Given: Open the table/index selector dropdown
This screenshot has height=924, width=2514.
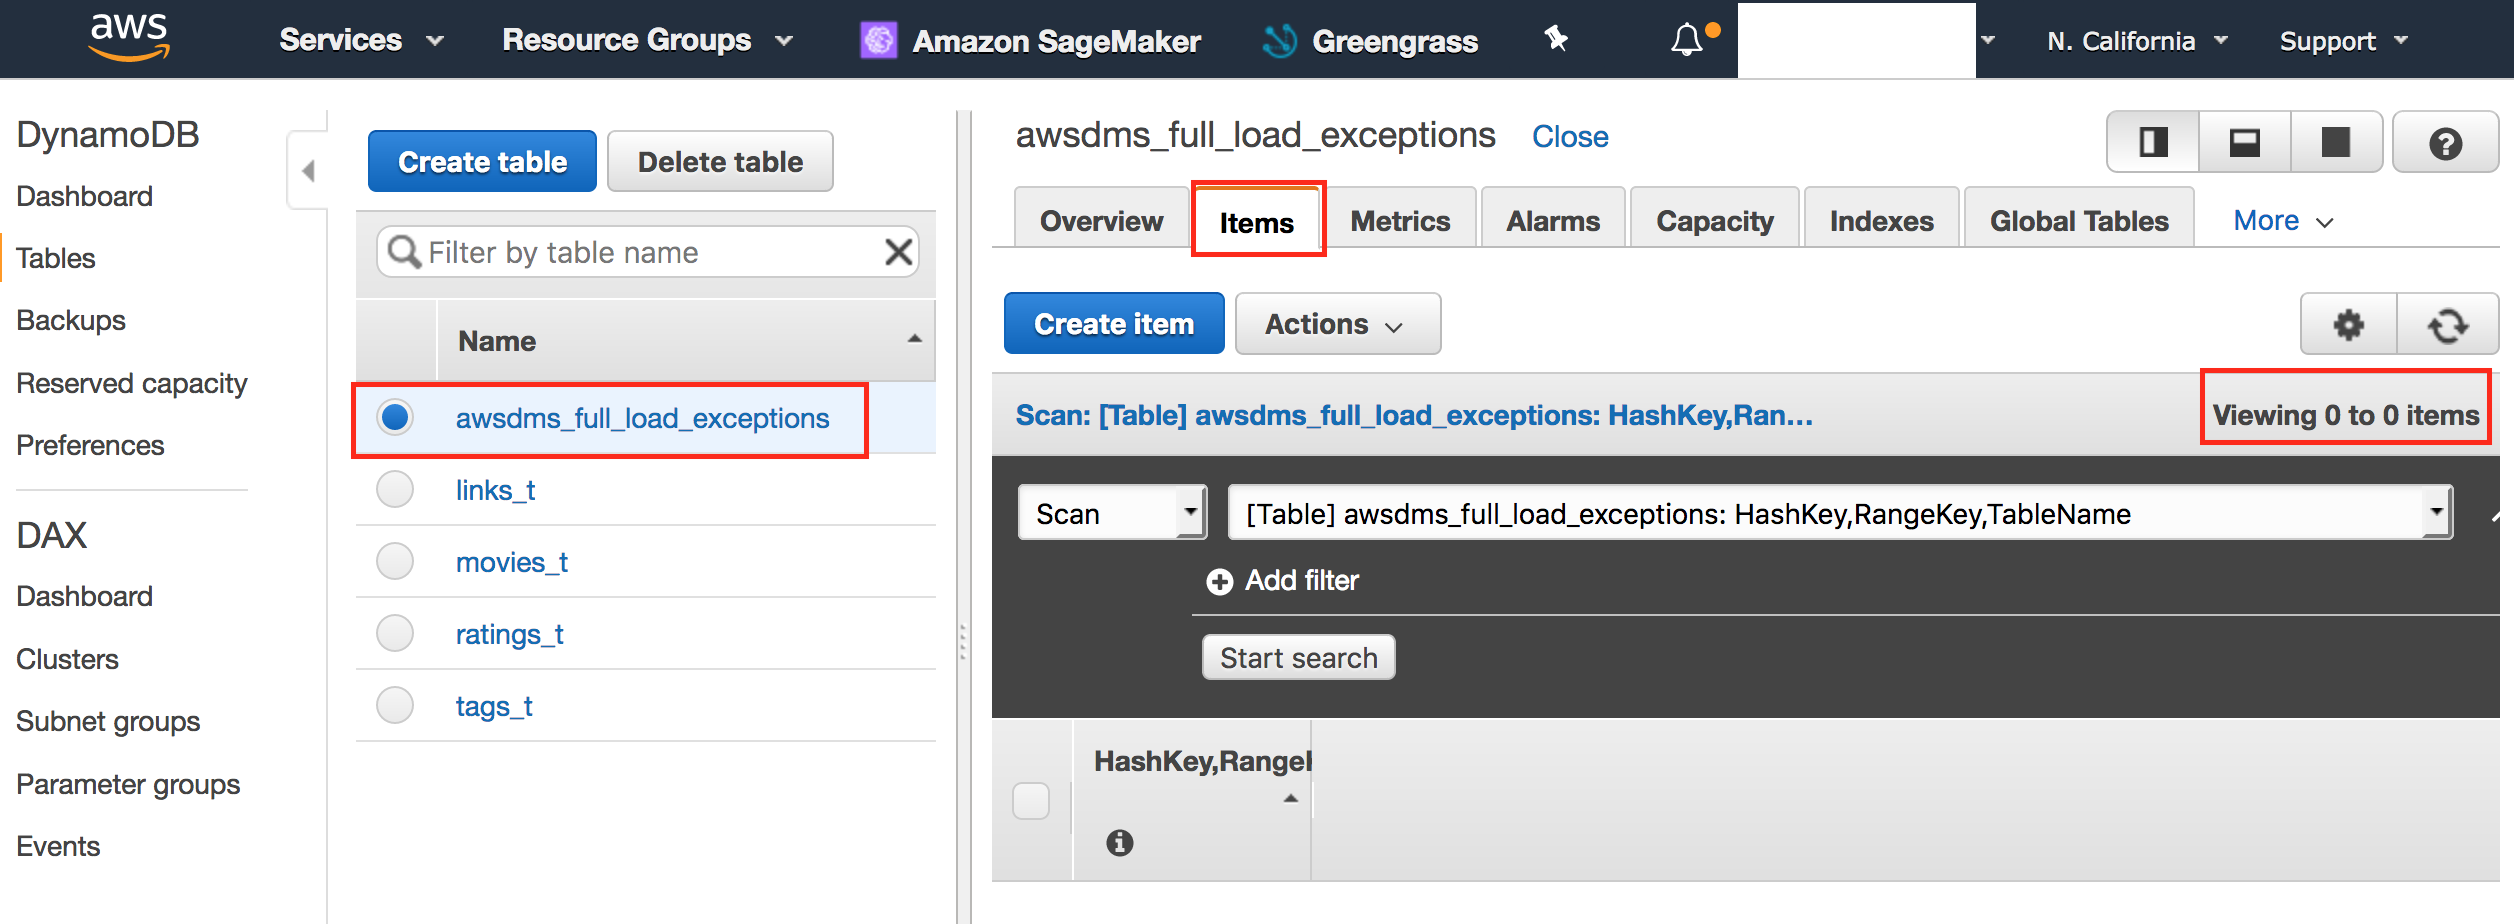Looking at the screenshot, I should pos(1840,513).
